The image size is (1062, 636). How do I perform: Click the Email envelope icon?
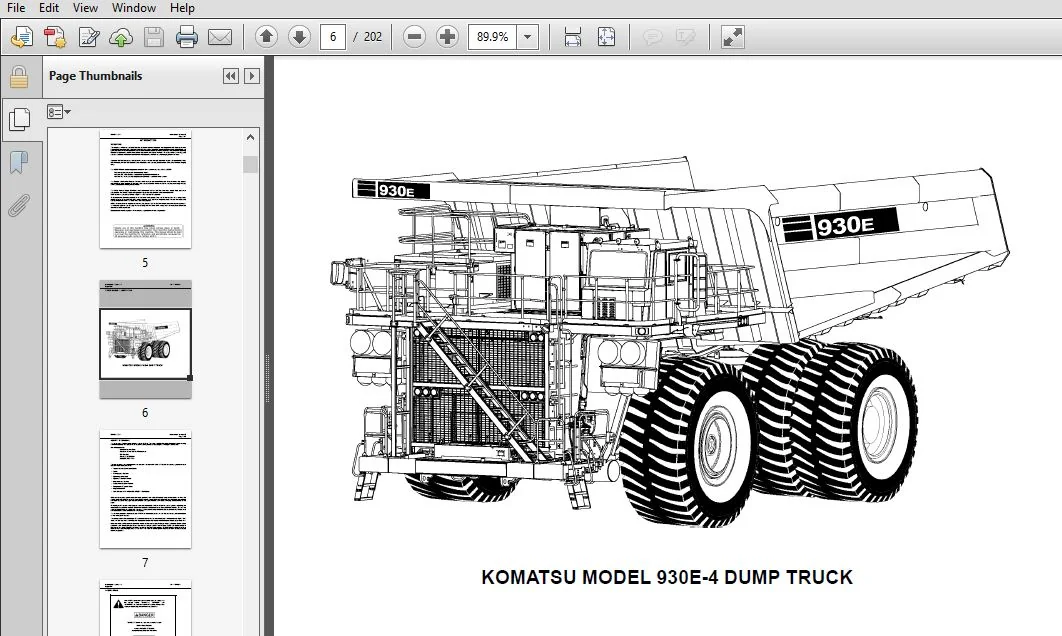(x=219, y=37)
